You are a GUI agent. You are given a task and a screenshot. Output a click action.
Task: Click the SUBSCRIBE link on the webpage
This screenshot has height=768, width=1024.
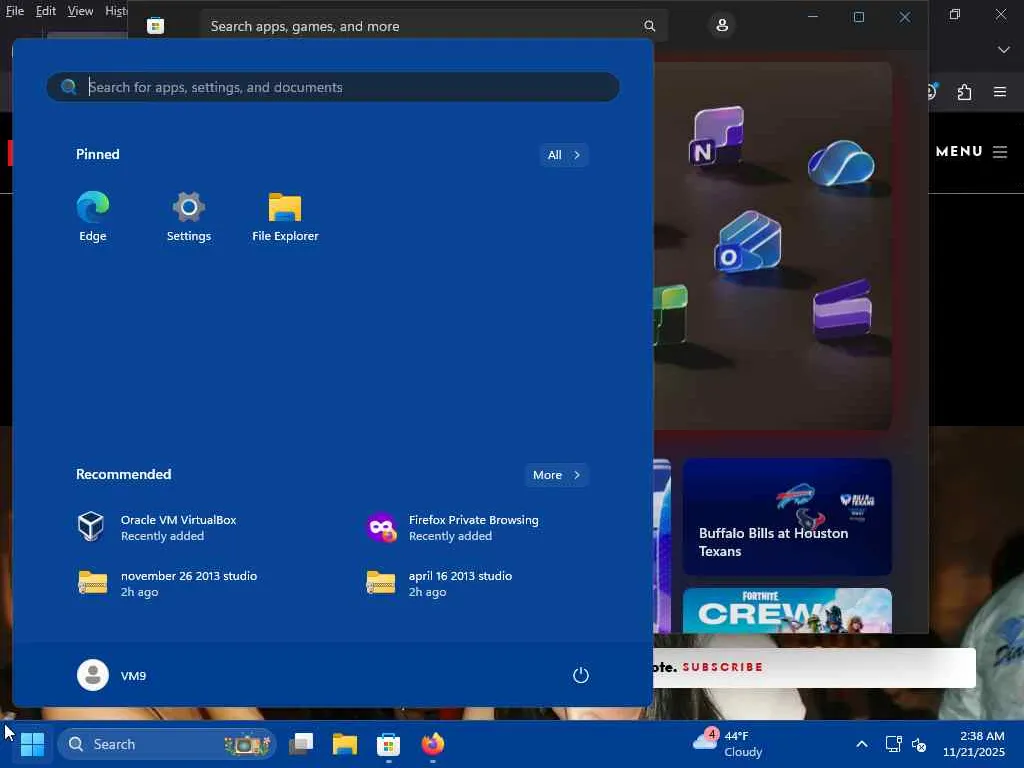[722, 667]
